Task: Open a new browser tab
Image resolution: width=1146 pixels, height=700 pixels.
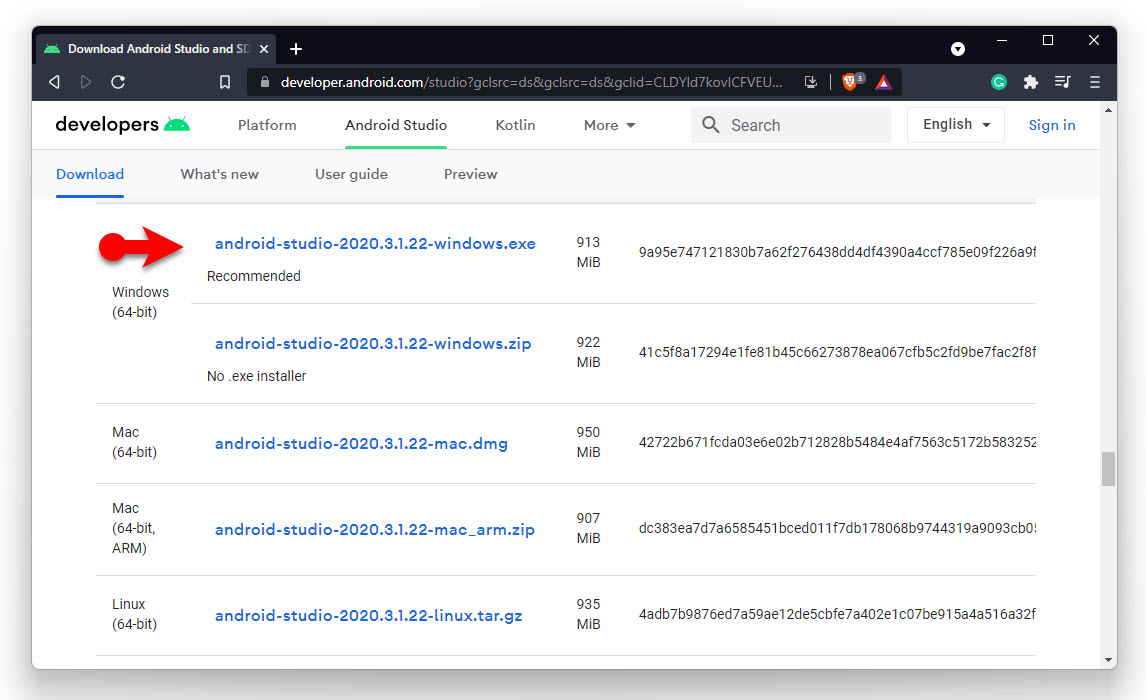Action: (x=296, y=49)
